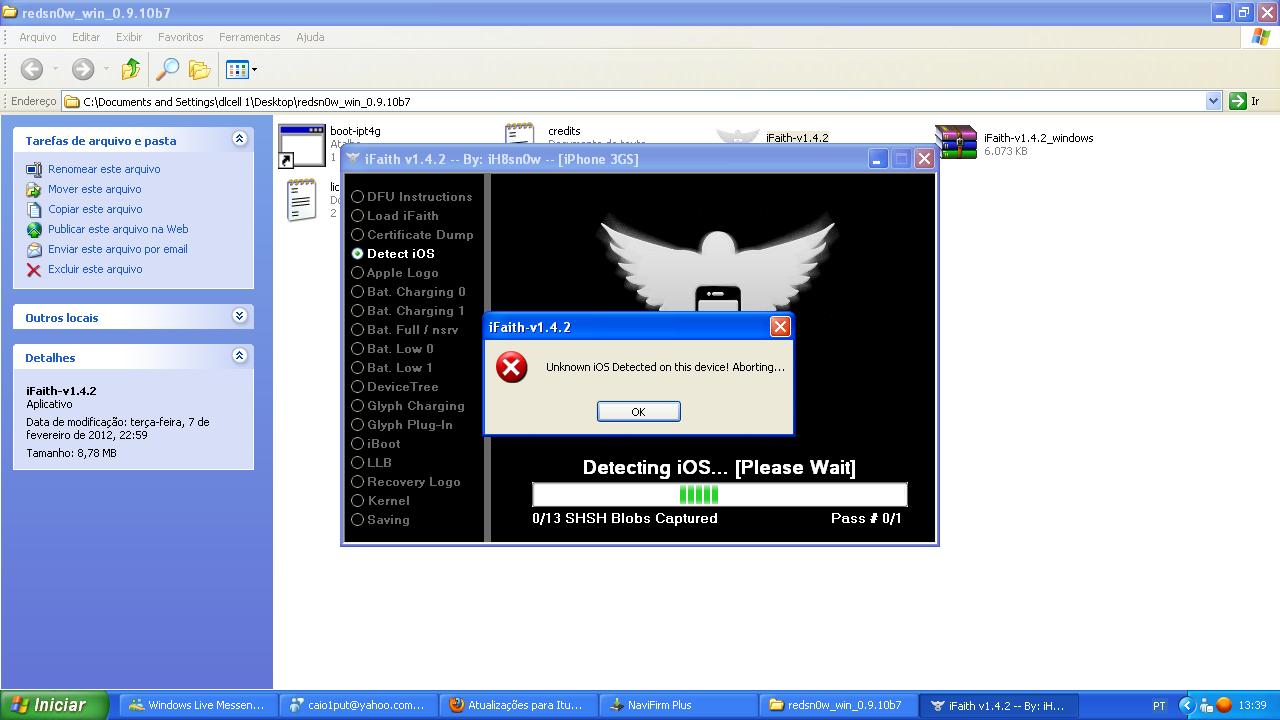Select the Apple Logo radio button
The image size is (1280, 720).
pos(357,273)
